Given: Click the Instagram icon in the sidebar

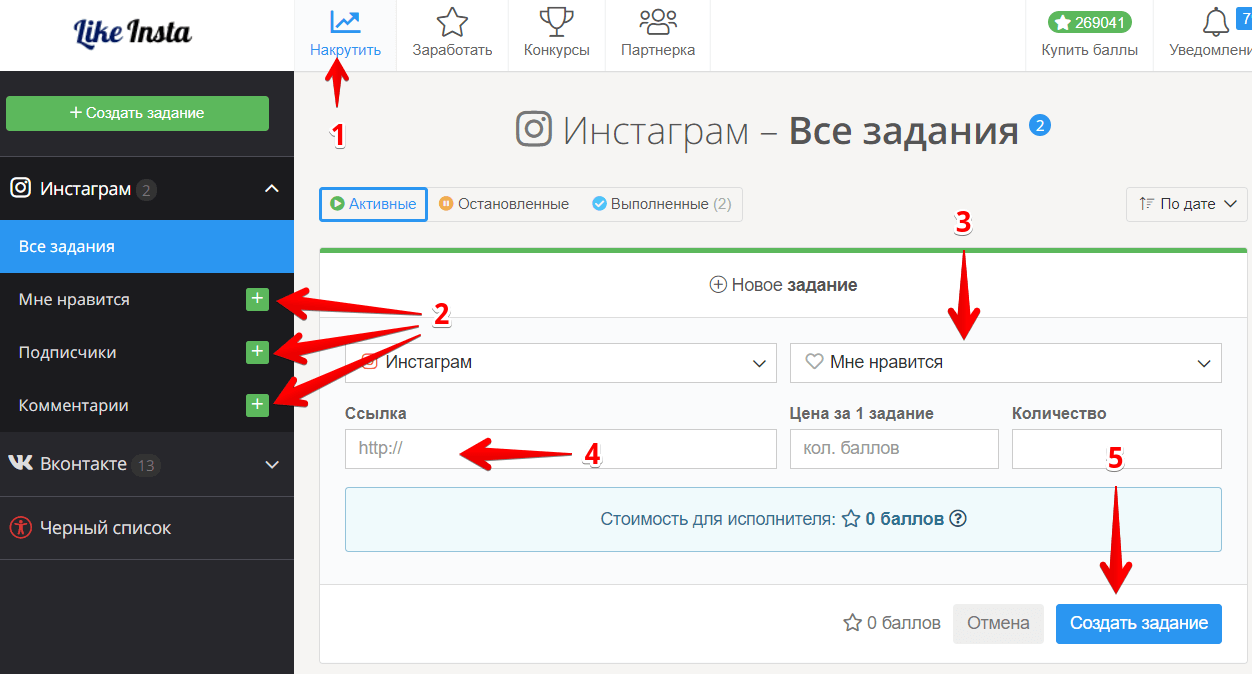Looking at the screenshot, I should click(x=20, y=188).
